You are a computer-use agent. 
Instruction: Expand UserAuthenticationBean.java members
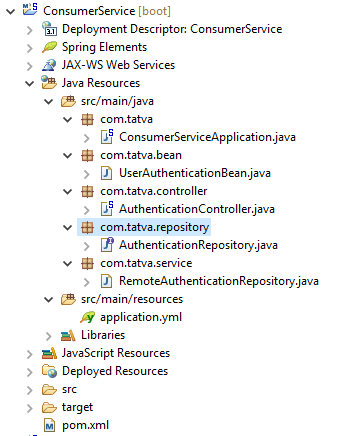click(87, 174)
